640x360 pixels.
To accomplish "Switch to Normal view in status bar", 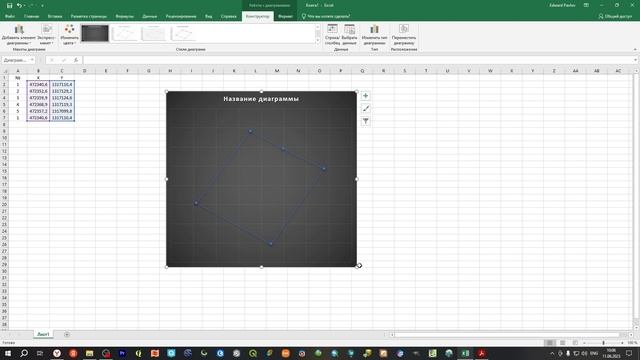I will [x=550, y=343].
